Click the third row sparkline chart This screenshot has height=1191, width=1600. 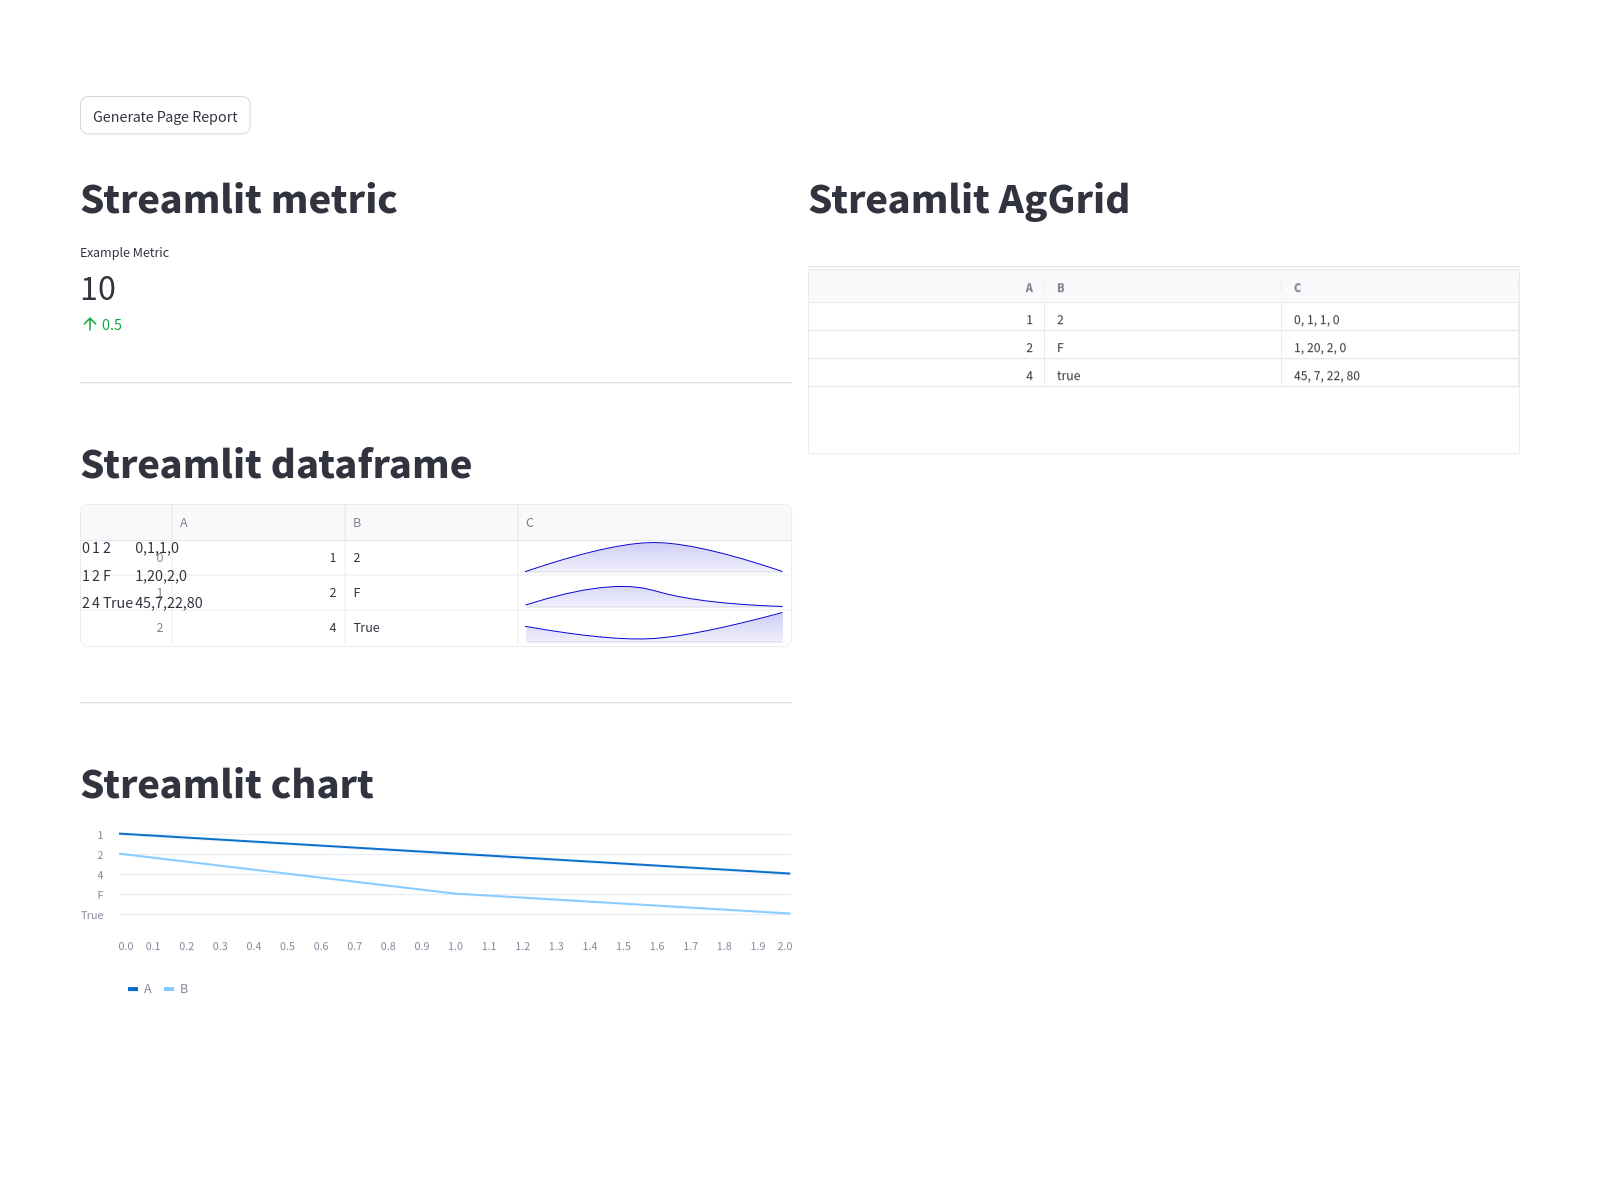pos(654,628)
